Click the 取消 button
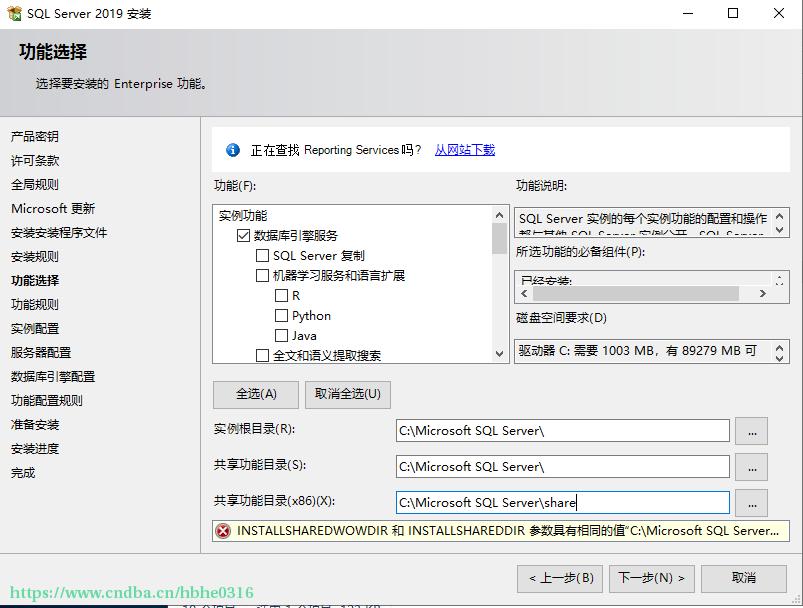 (744, 579)
